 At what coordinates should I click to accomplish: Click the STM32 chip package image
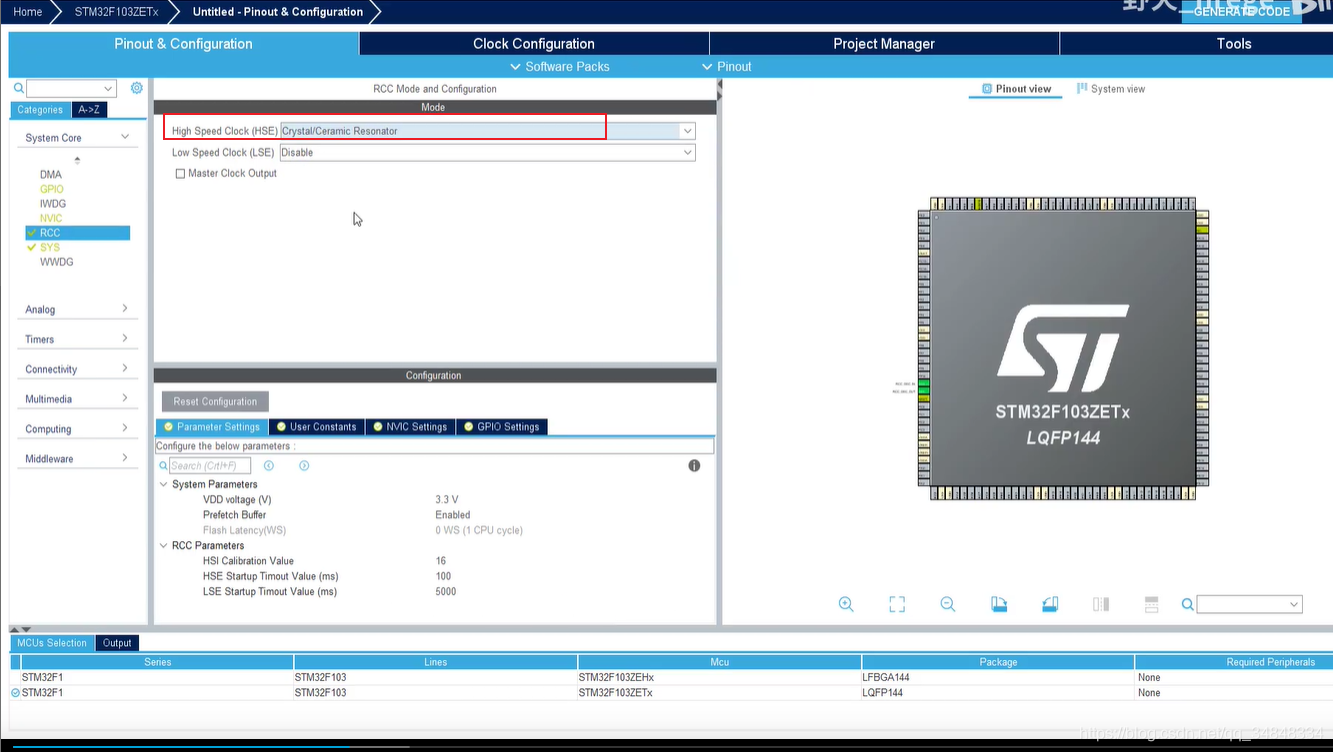[1063, 348]
